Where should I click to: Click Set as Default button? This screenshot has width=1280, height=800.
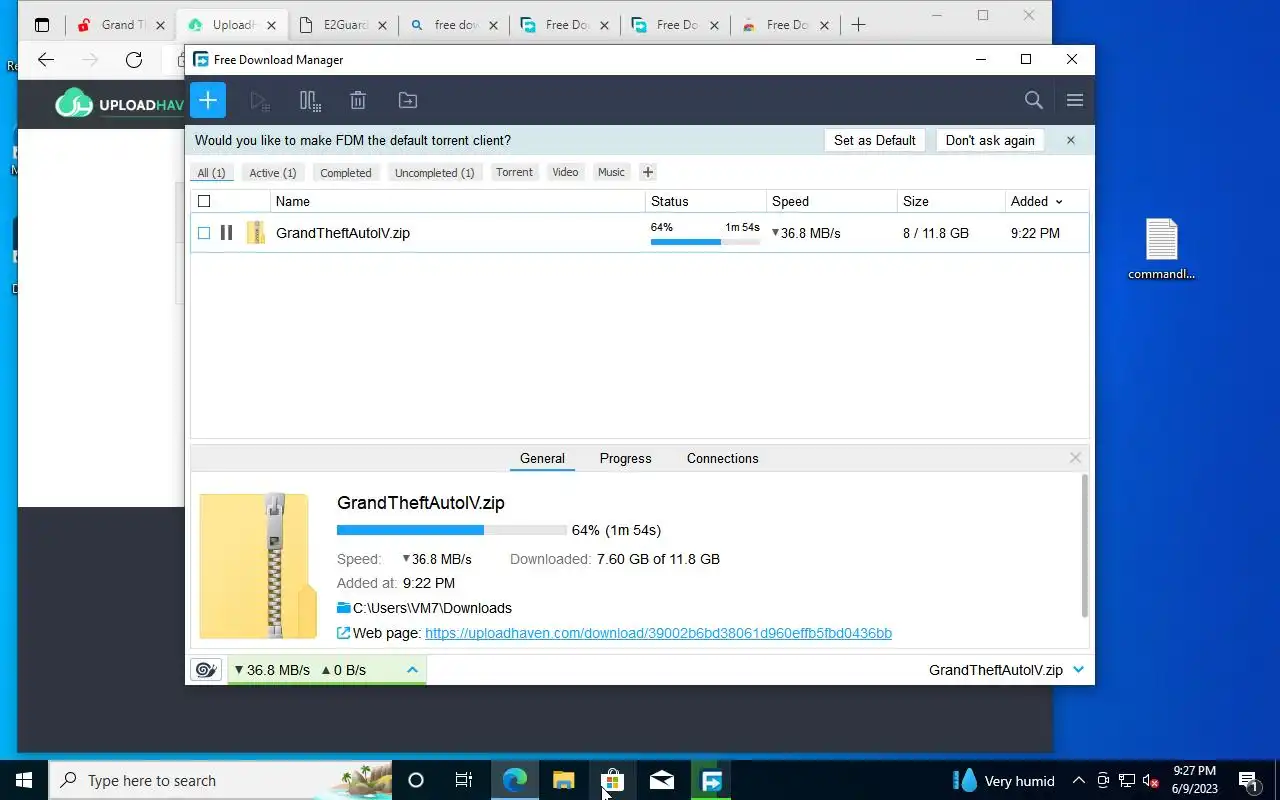pyautogui.click(x=875, y=140)
